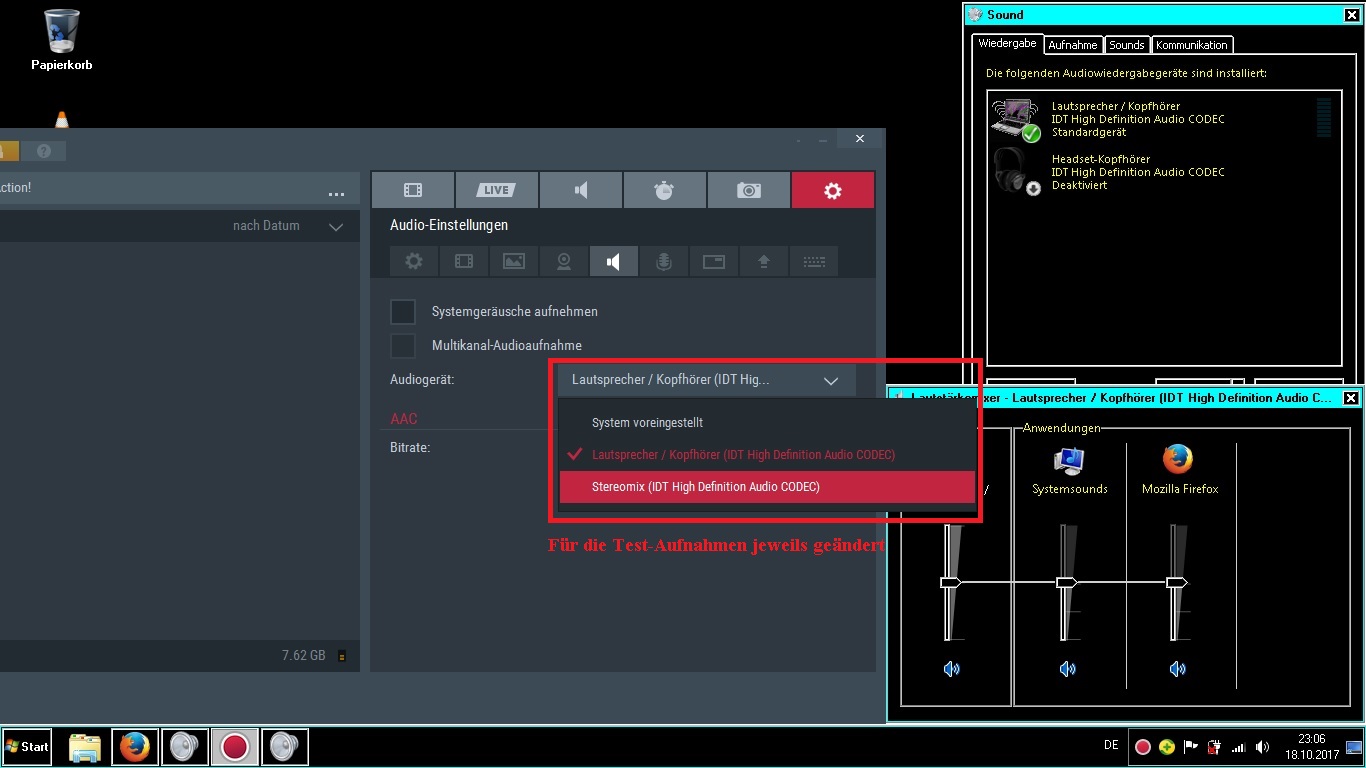Click the red record tray icon
The height and width of the screenshot is (768, 1366).
point(1142,747)
